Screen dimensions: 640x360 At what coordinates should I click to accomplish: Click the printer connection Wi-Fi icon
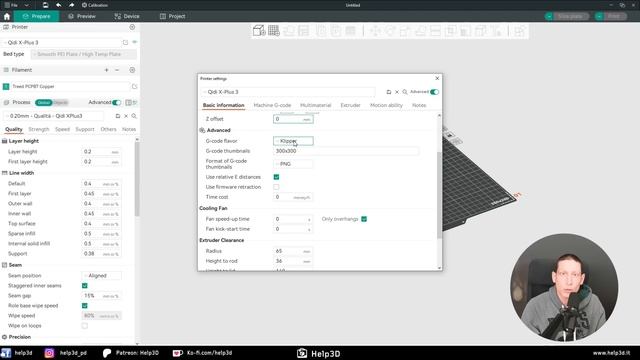[134, 42]
